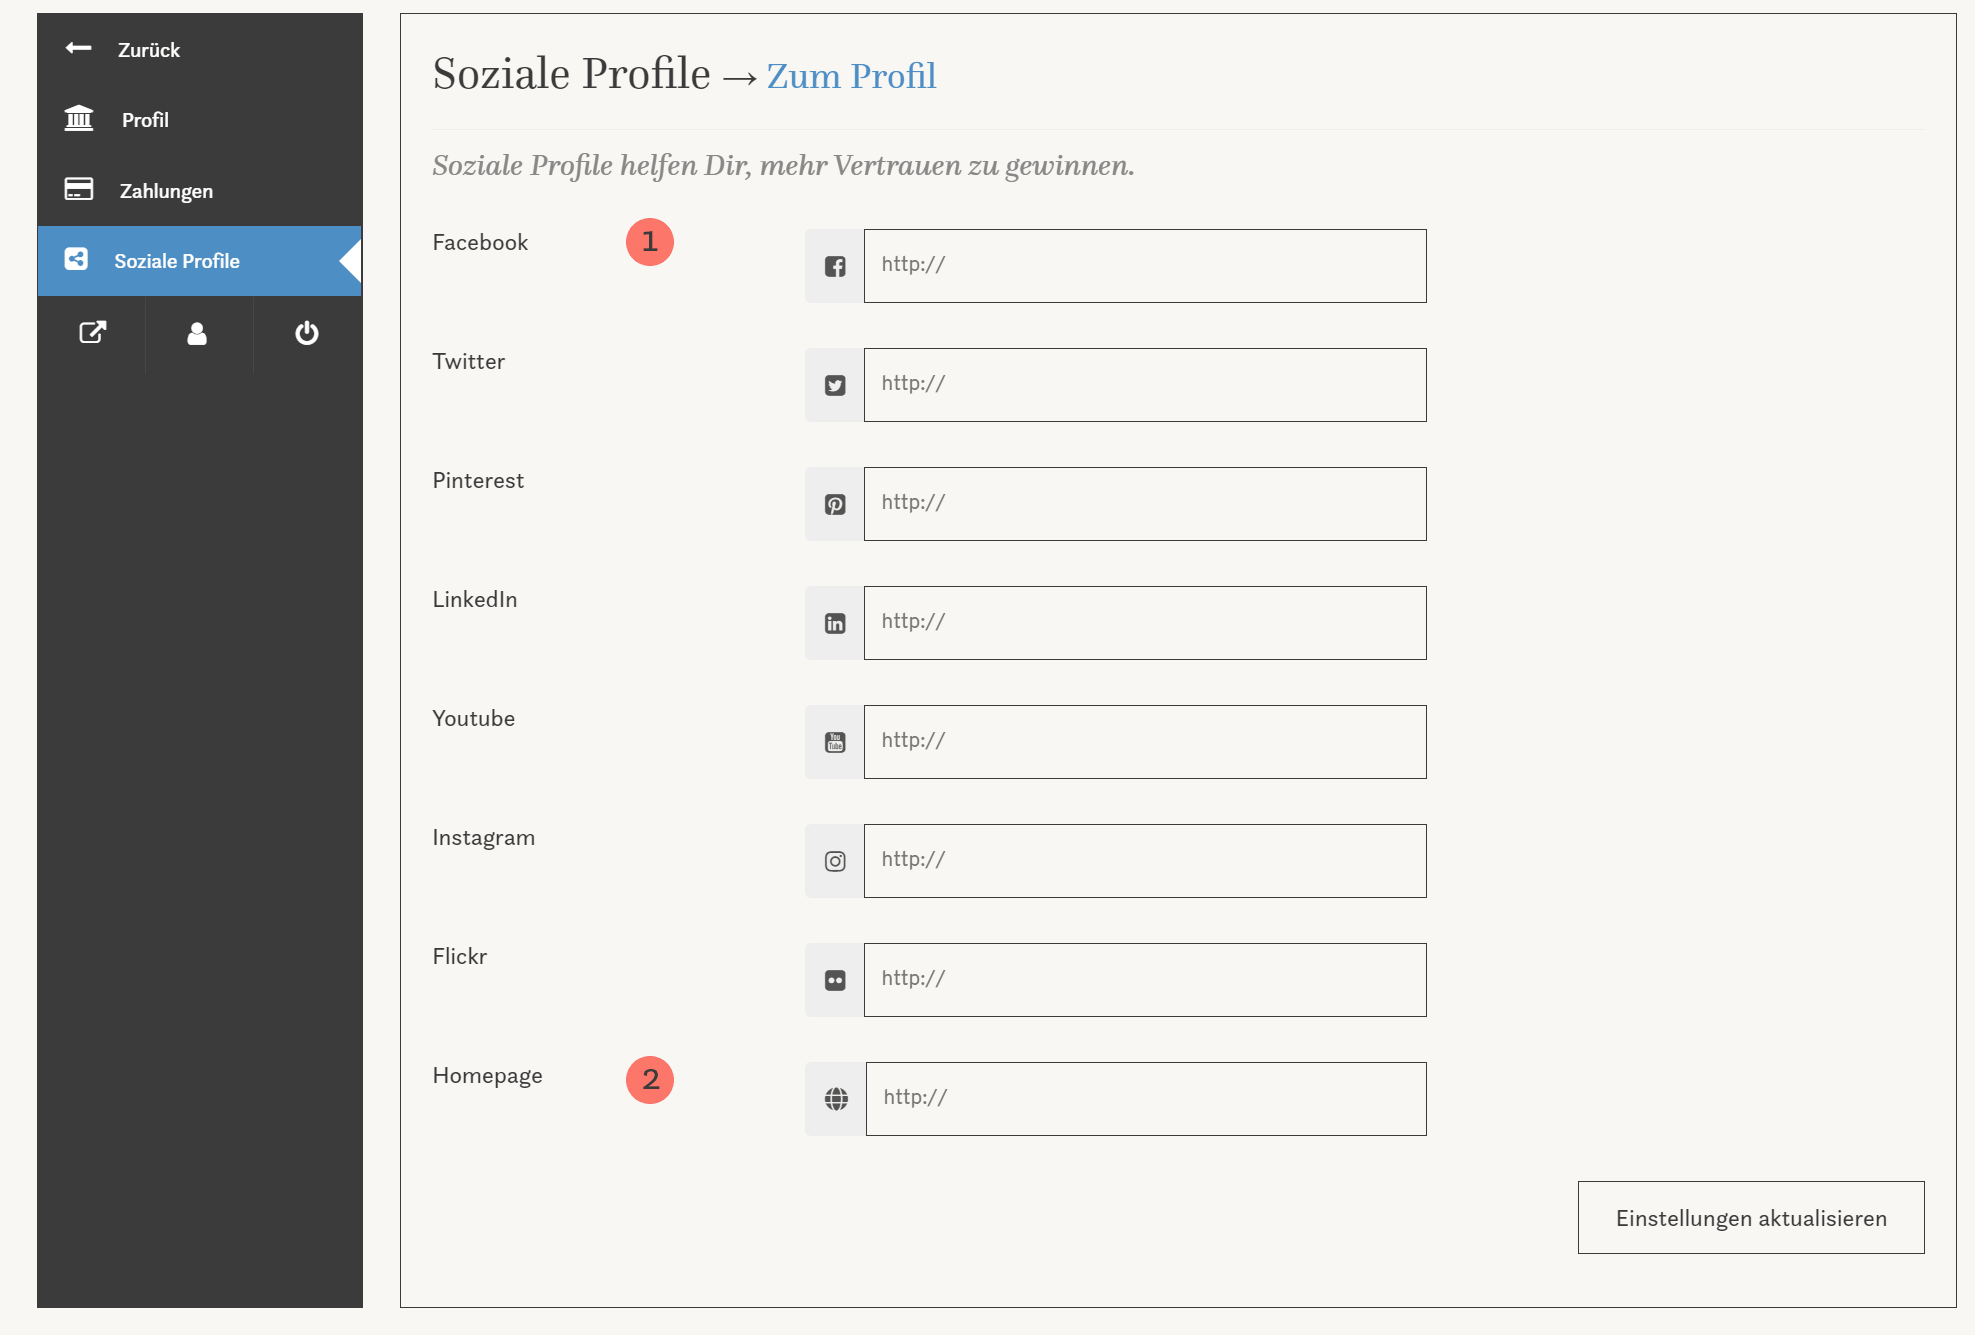This screenshot has width=1975, height=1335.
Task: Focus the Pinterest URL input field
Action: pos(1145,504)
